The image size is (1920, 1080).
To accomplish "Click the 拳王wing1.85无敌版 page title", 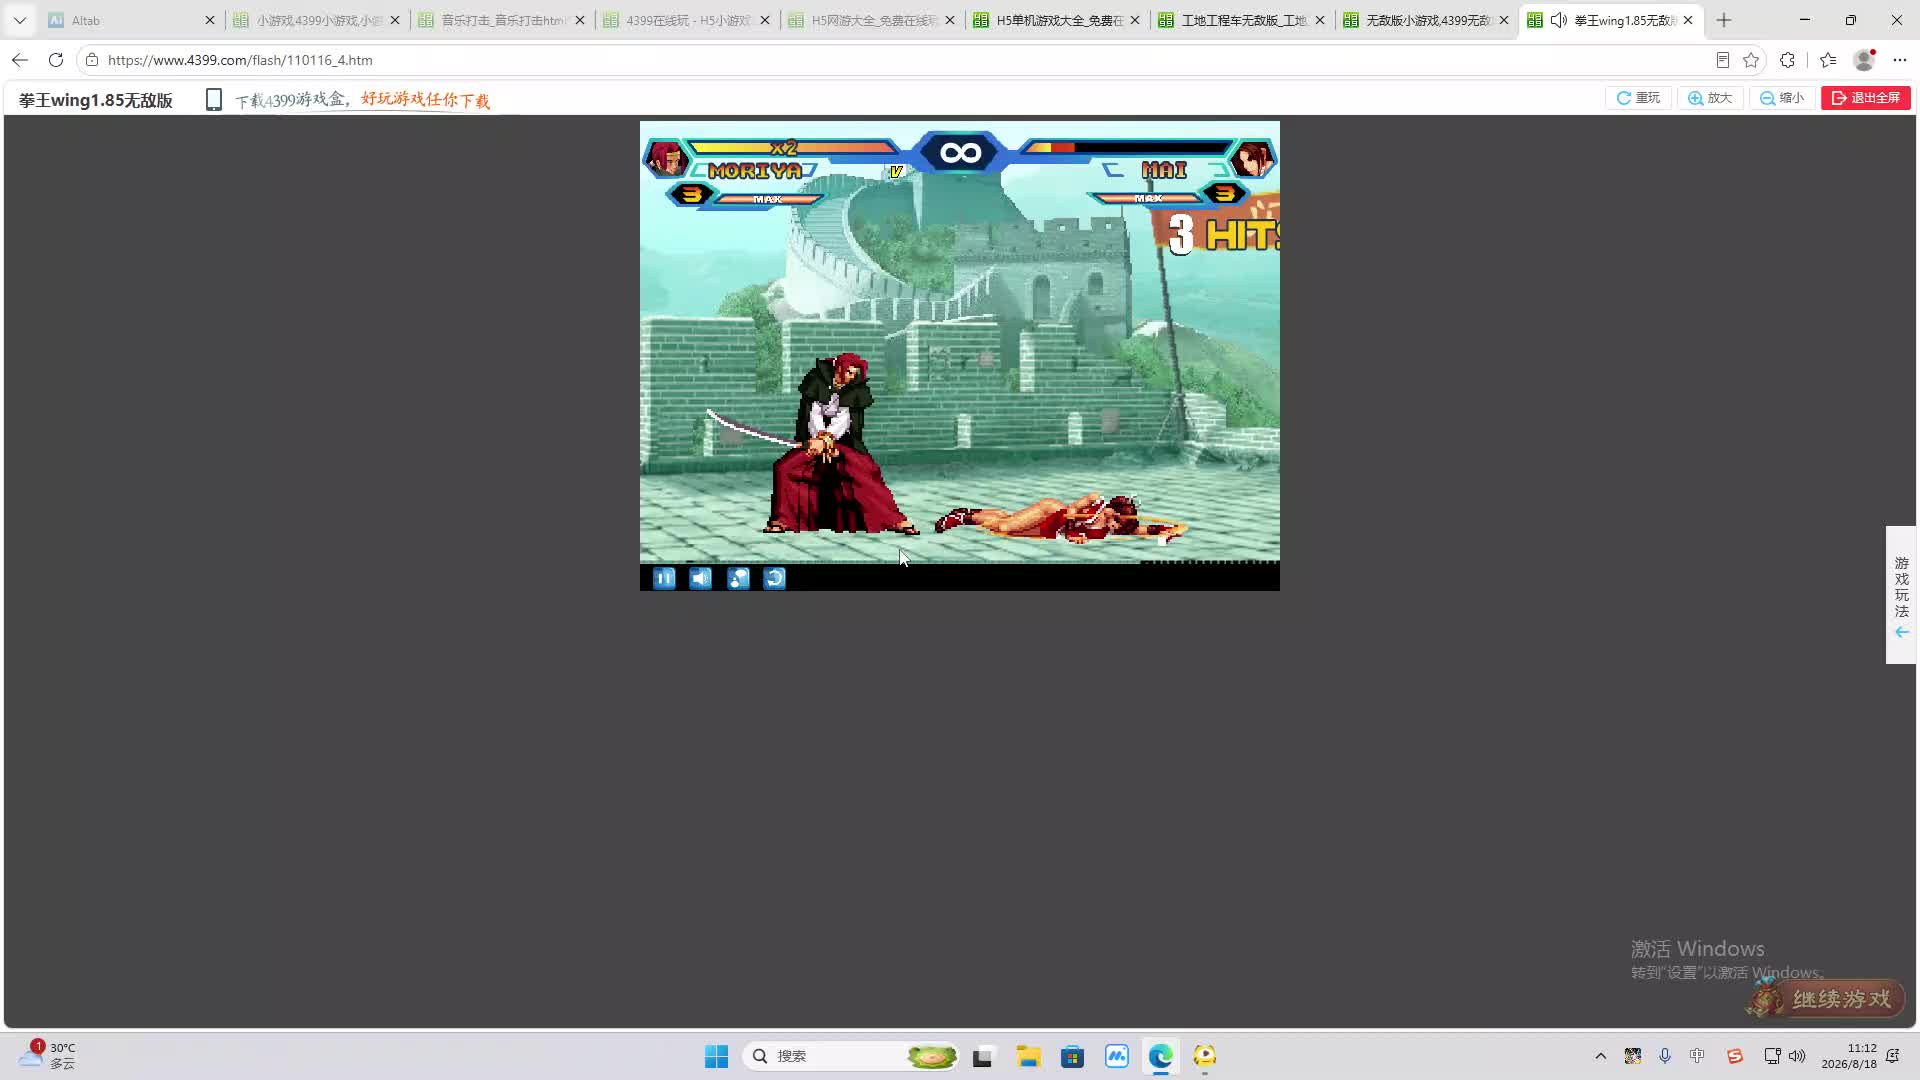I will click(x=96, y=100).
